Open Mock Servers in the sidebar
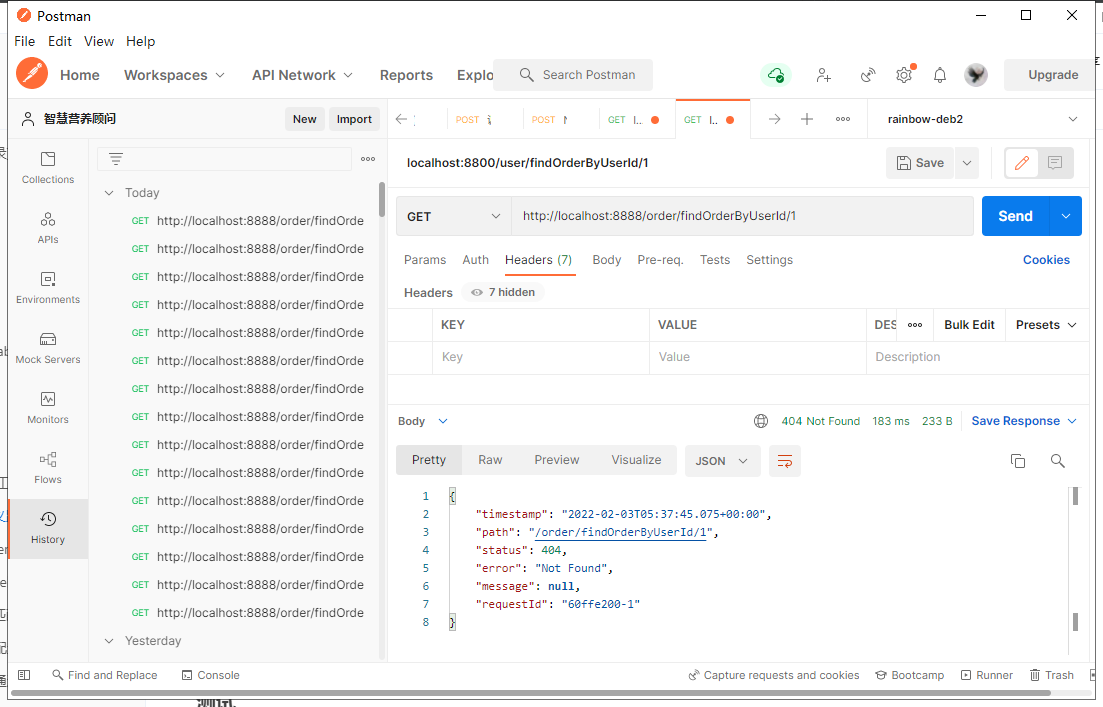This screenshot has height=707, width=1103. [48, 348]
